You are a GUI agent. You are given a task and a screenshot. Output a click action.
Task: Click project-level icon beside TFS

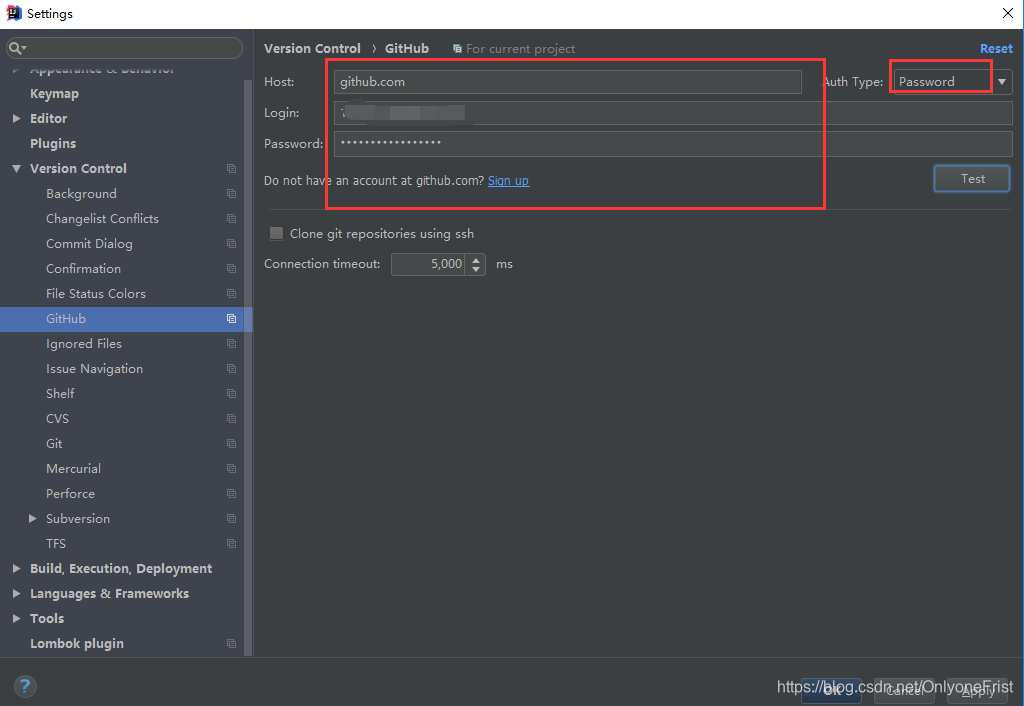click(231, 543)
